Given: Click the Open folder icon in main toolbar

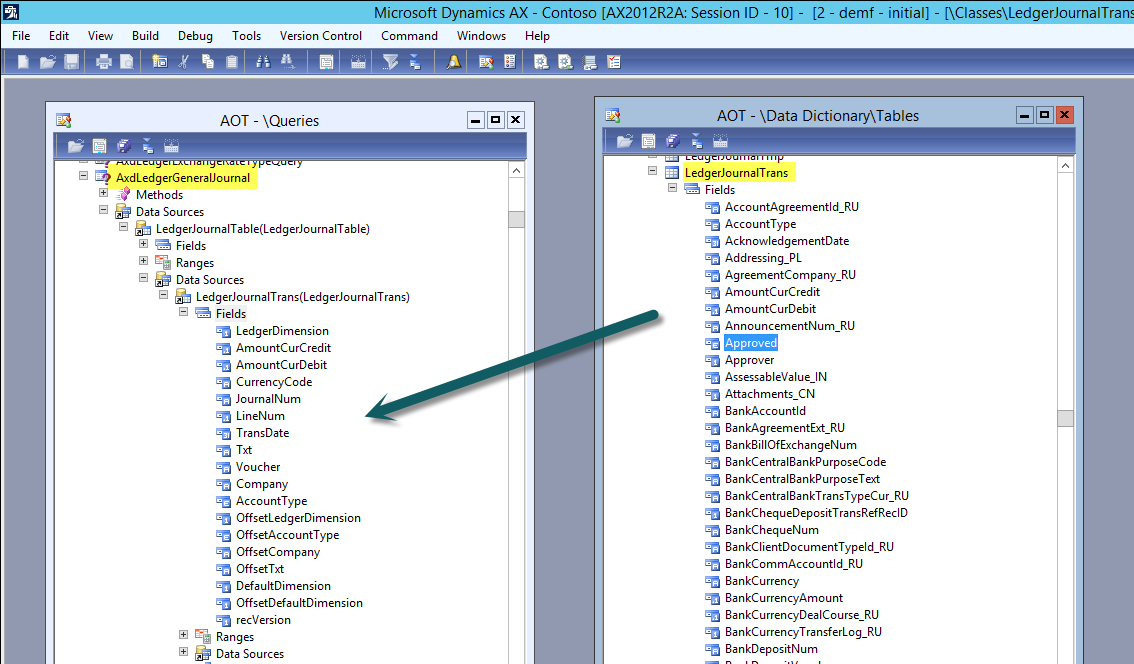Looking at the screenshot, I should pyautogui.click(x=47, y=62).
